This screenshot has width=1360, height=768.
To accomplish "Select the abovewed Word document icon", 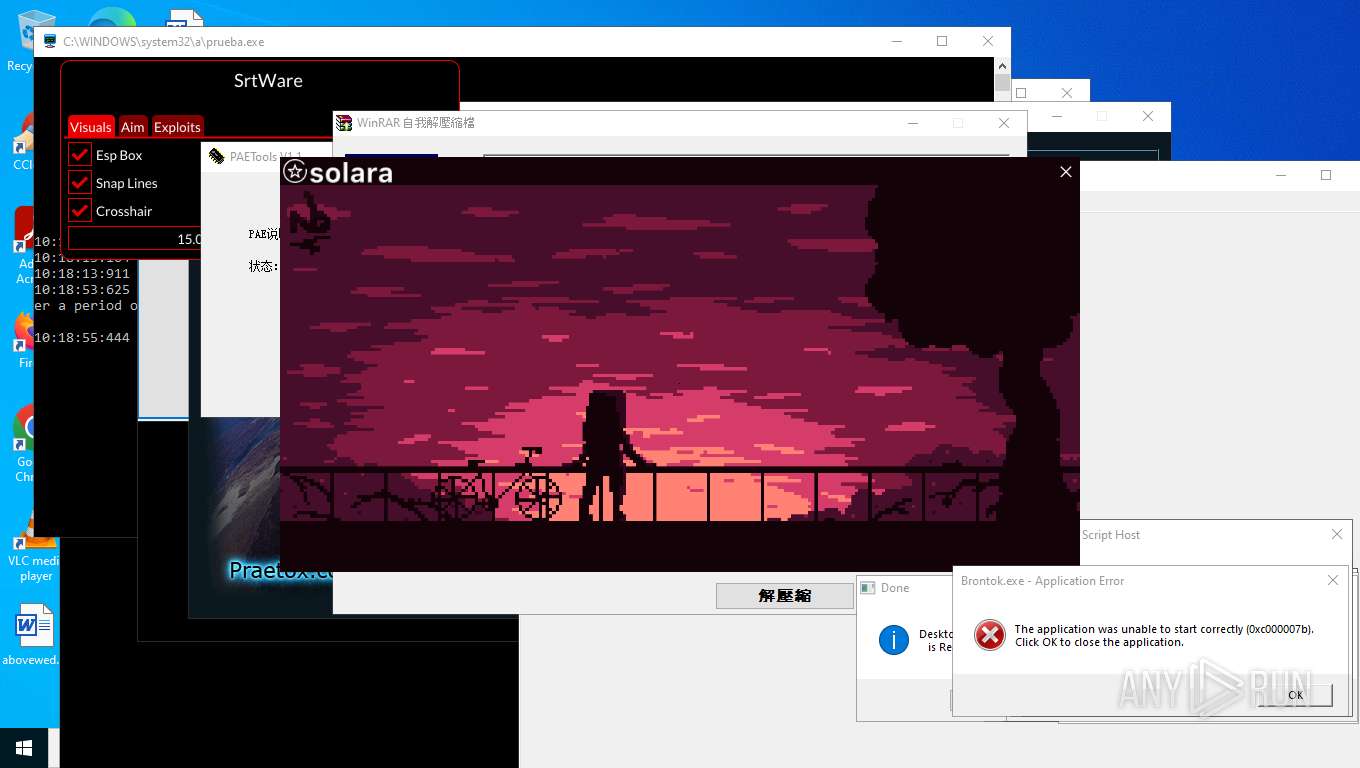I will [x=33, y=634].
